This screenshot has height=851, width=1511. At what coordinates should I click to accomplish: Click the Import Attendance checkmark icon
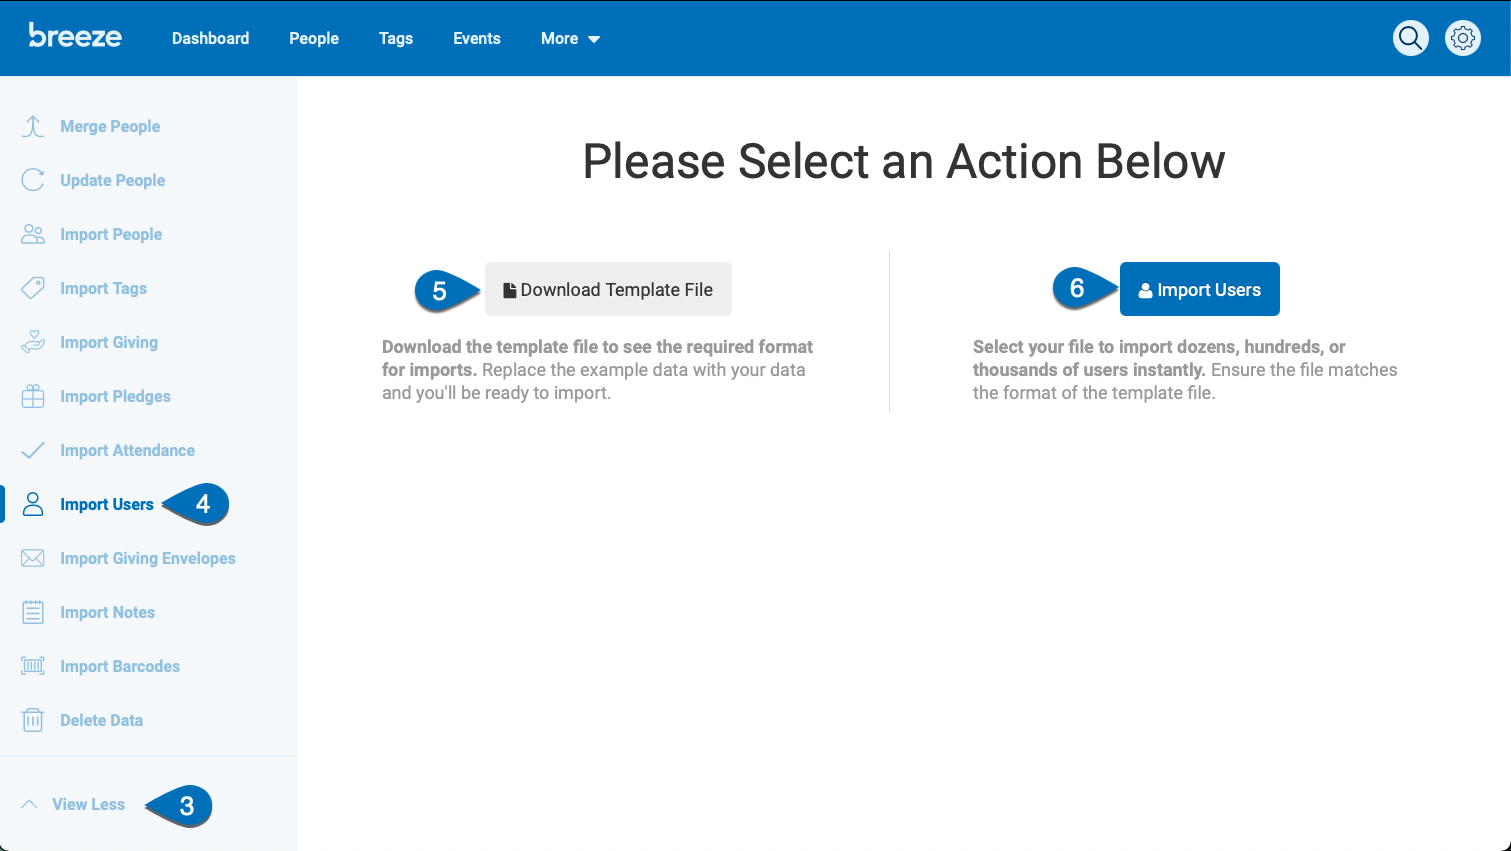pos(33,450)
